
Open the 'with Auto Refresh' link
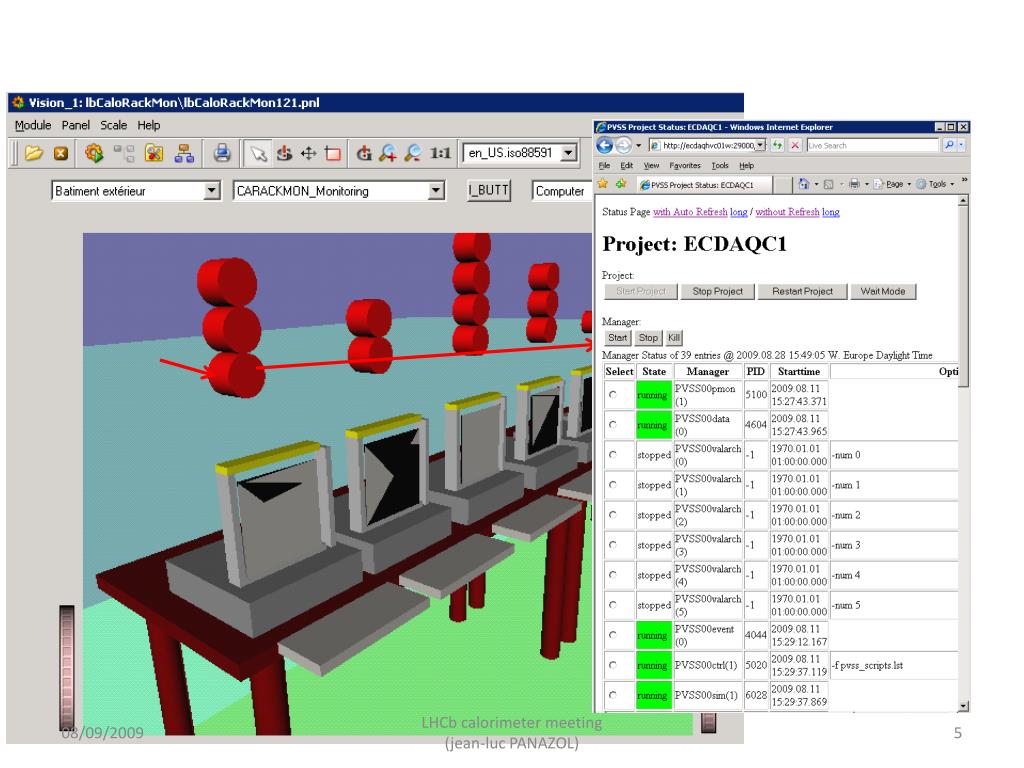pyautogui.click(x=690, y=212)
